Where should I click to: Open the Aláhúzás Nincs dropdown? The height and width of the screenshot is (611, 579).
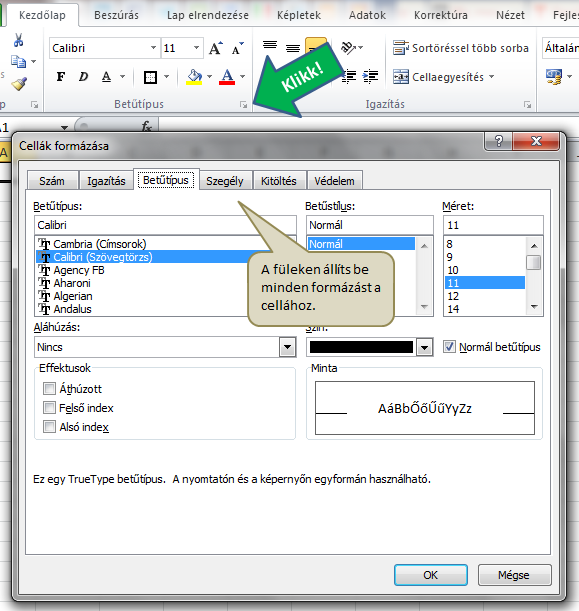pyautogui.click(x=288, y=347)
